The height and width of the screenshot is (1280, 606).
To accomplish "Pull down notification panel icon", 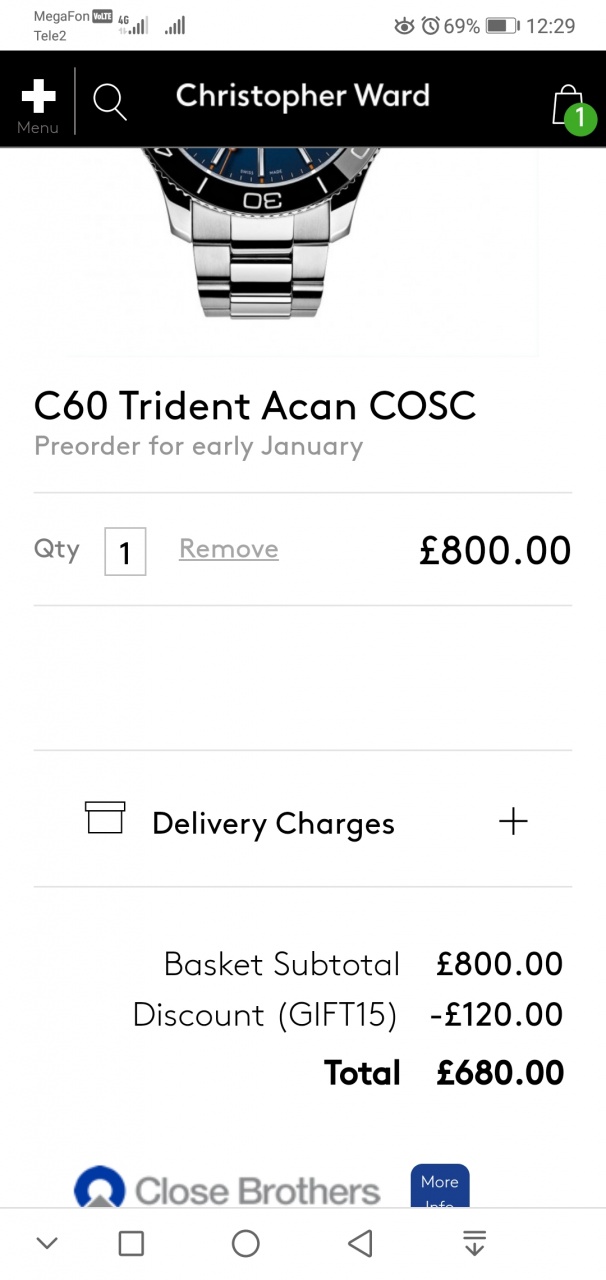I will (x=474, y=1243).
